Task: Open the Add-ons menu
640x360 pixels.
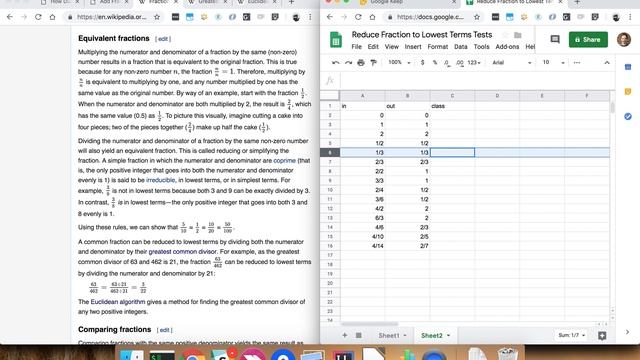Action: pyautogui.click(x=507, y=47)
